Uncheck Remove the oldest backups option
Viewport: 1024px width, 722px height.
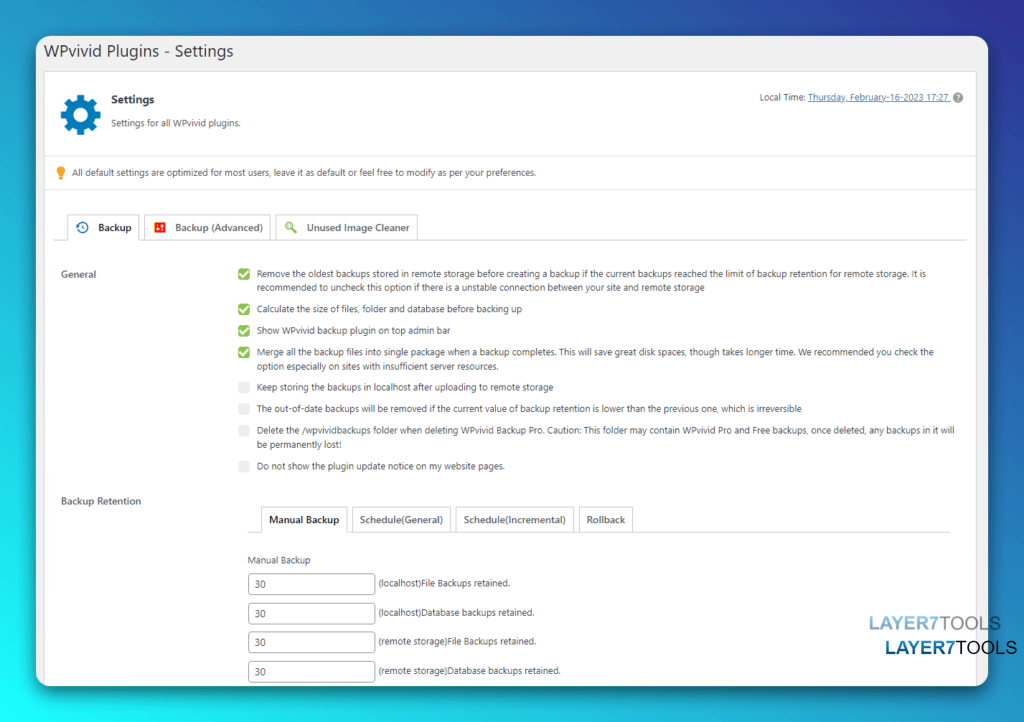(244, 274)
